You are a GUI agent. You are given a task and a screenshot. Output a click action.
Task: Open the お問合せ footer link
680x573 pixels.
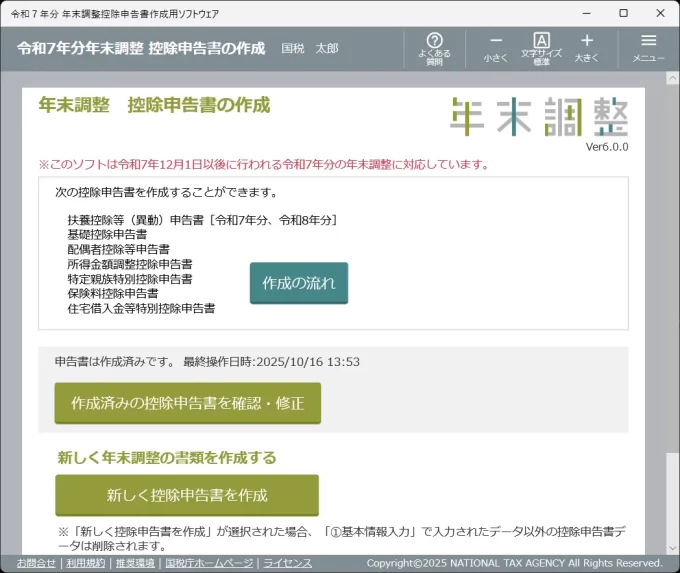36,563
